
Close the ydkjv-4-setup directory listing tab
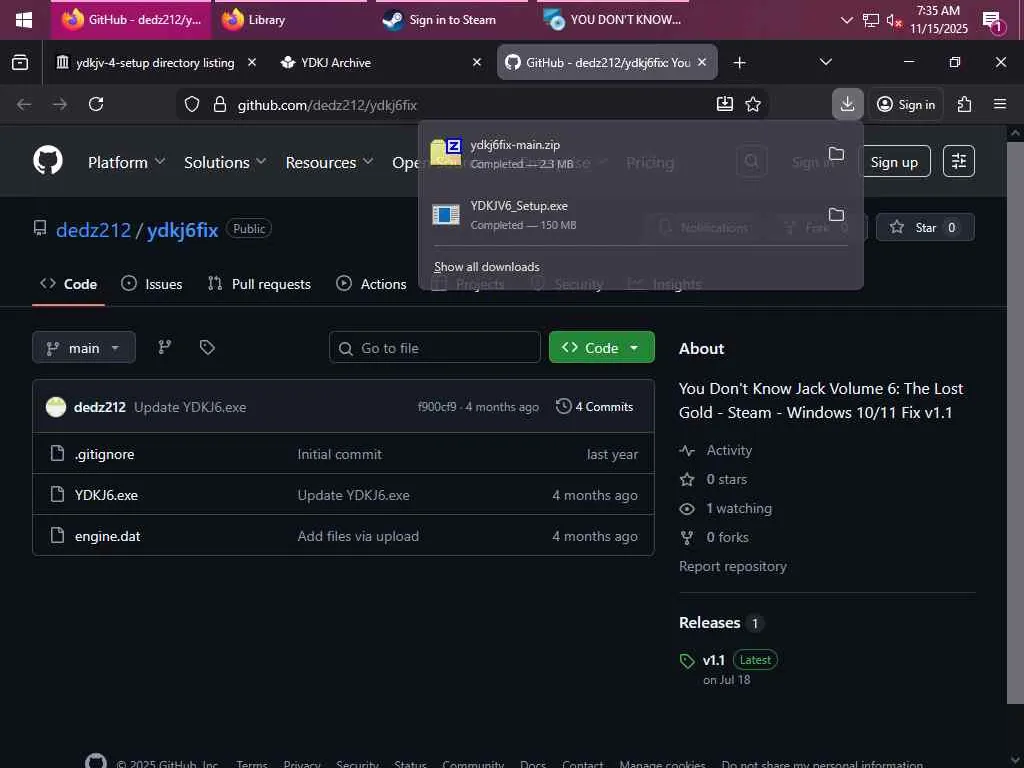tap(252, 62)
